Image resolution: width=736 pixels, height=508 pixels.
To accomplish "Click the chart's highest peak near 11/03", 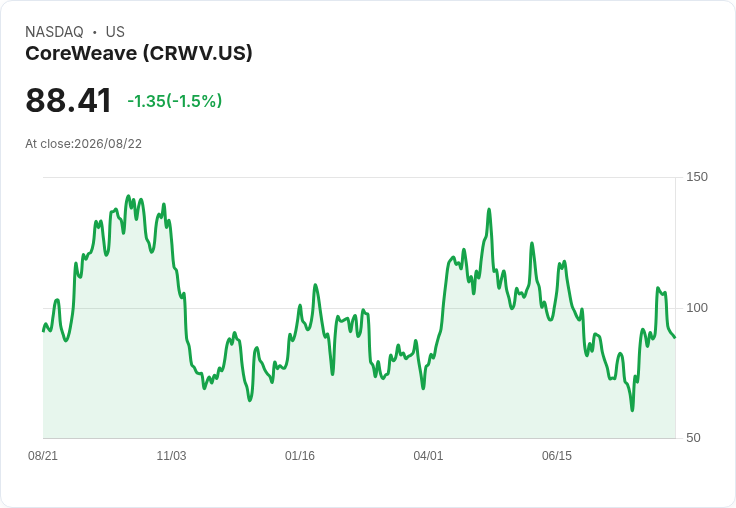I will (128, 196).
